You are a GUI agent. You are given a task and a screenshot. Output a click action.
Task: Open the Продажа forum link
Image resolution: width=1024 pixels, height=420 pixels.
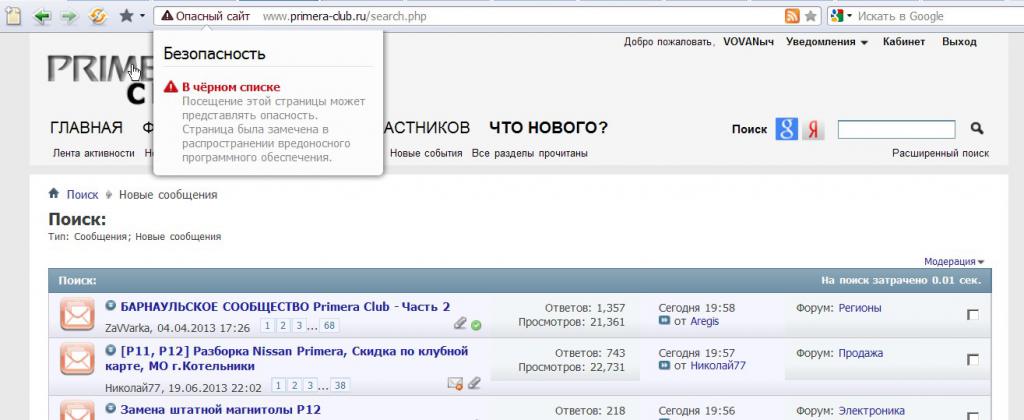click(861, 353)
